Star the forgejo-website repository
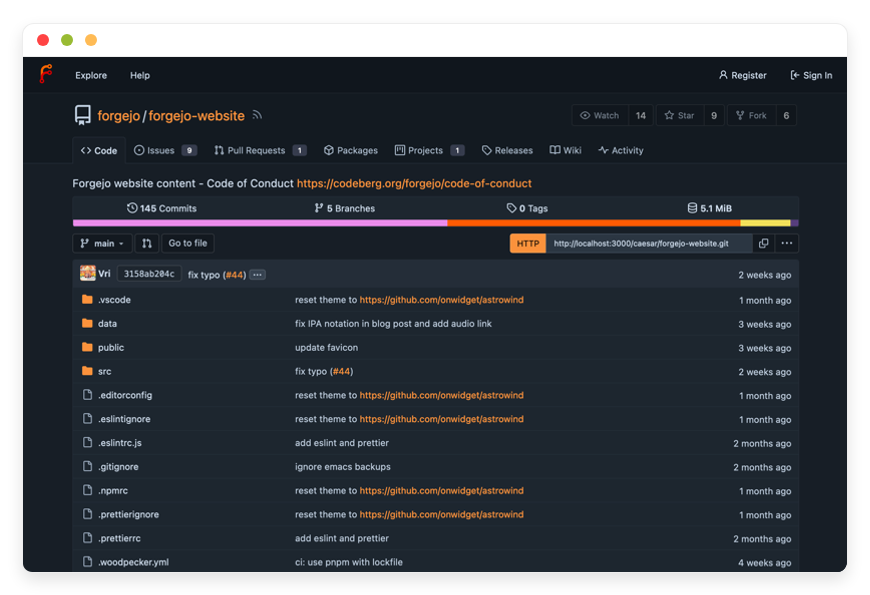Screen dimensions: 870x595 click(680, 115)
